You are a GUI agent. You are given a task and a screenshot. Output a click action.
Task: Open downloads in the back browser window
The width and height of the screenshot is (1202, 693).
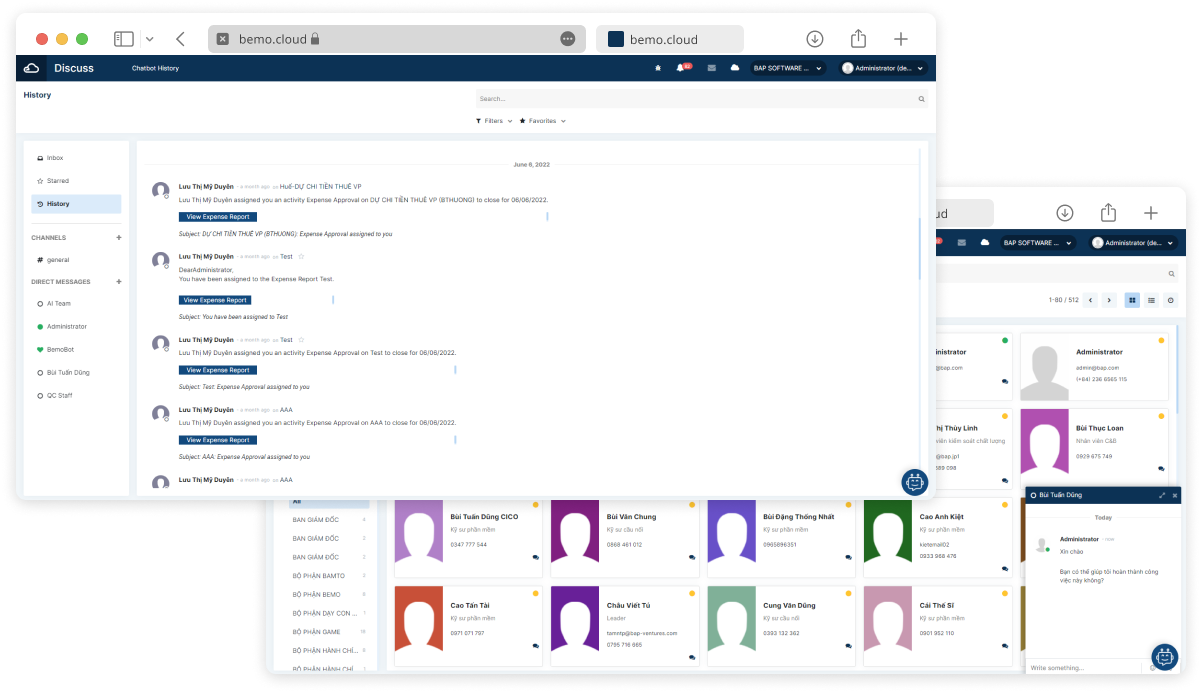tap(1065, 212)
